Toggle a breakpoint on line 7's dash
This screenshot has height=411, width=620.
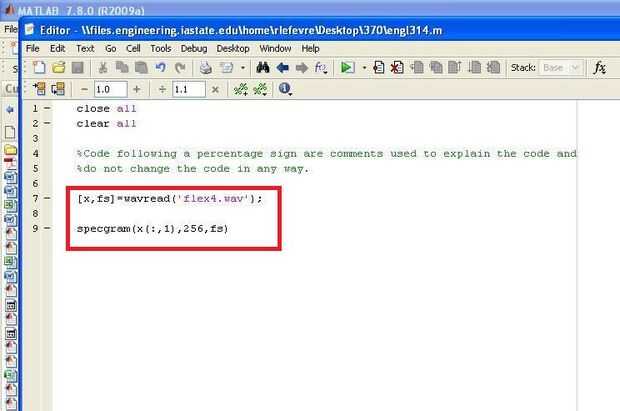[x=47, y=198]
